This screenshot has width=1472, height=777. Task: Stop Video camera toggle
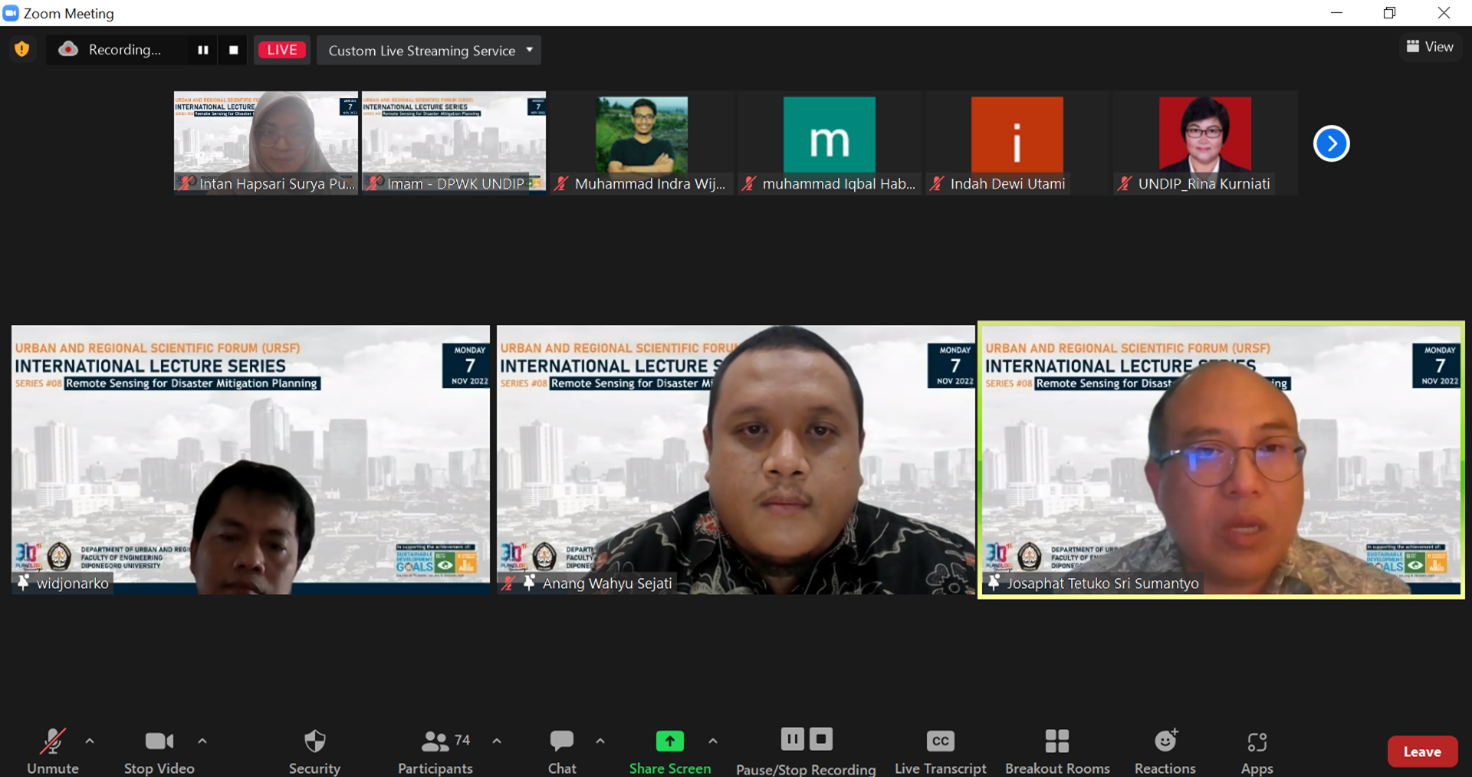coord(159,750)
